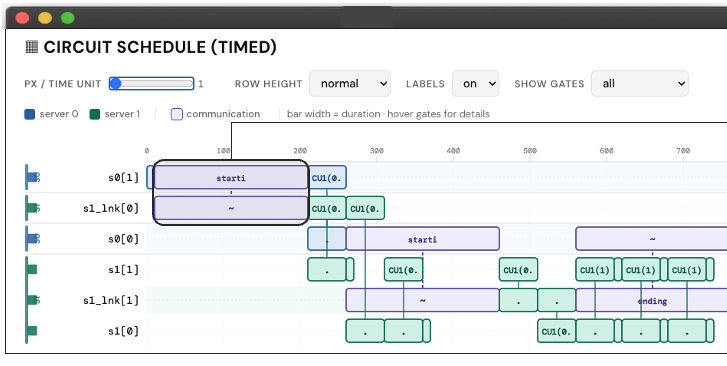Click the dot gate in s1[1] row
727x366 pixels.
[327, 270]
